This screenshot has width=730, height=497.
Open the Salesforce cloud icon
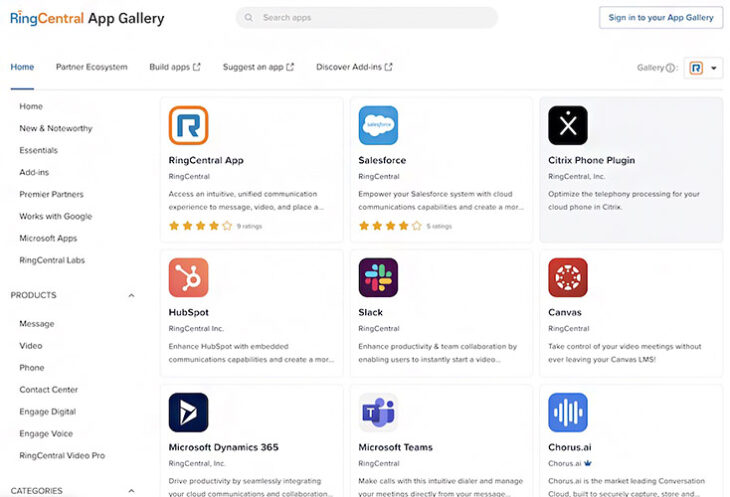click(378, 125)
